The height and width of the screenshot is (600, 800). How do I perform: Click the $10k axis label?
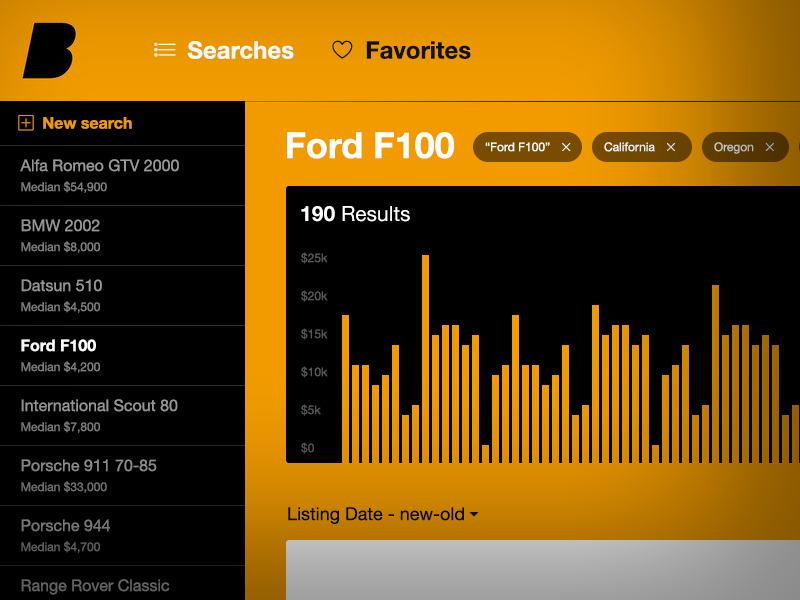(314, 372)
